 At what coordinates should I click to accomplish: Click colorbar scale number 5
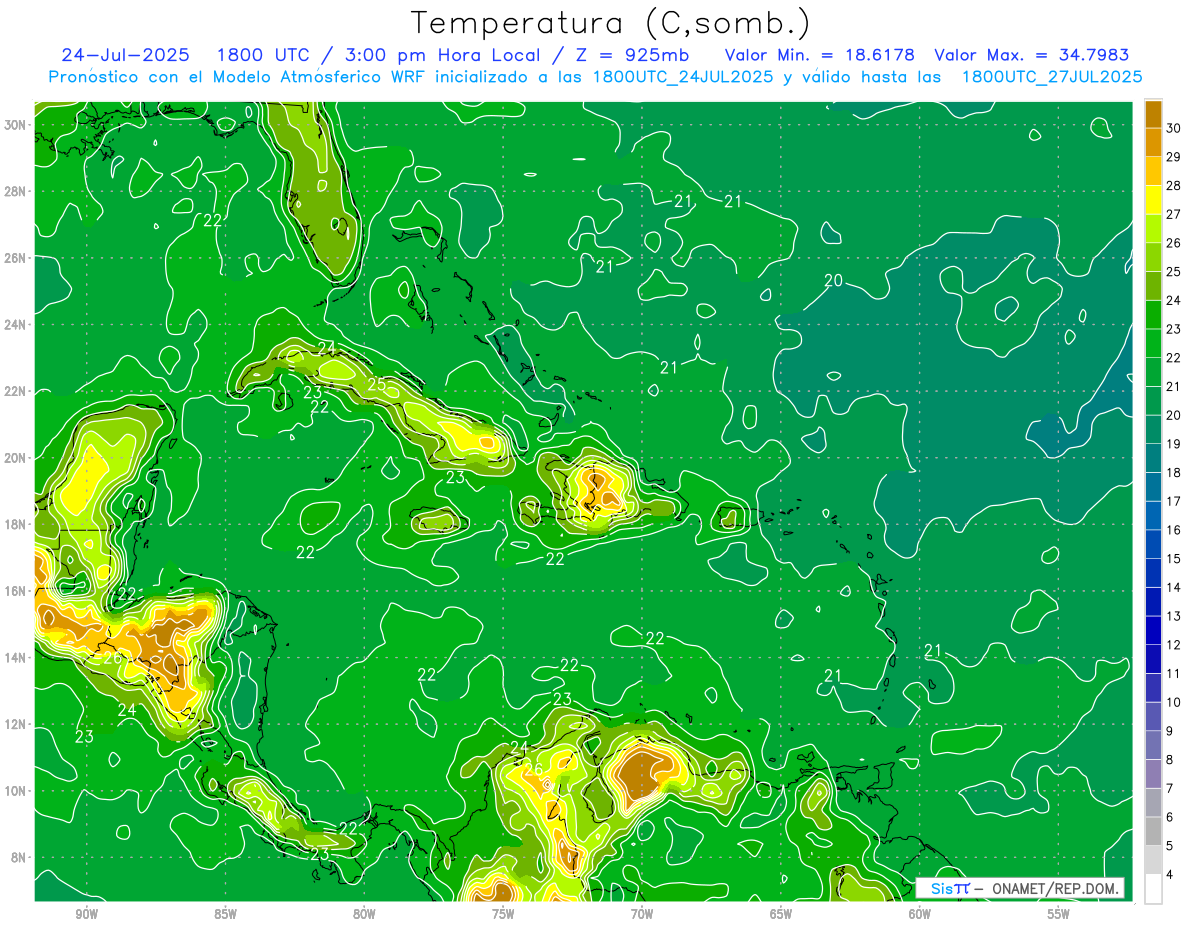tap(1170, 846)
